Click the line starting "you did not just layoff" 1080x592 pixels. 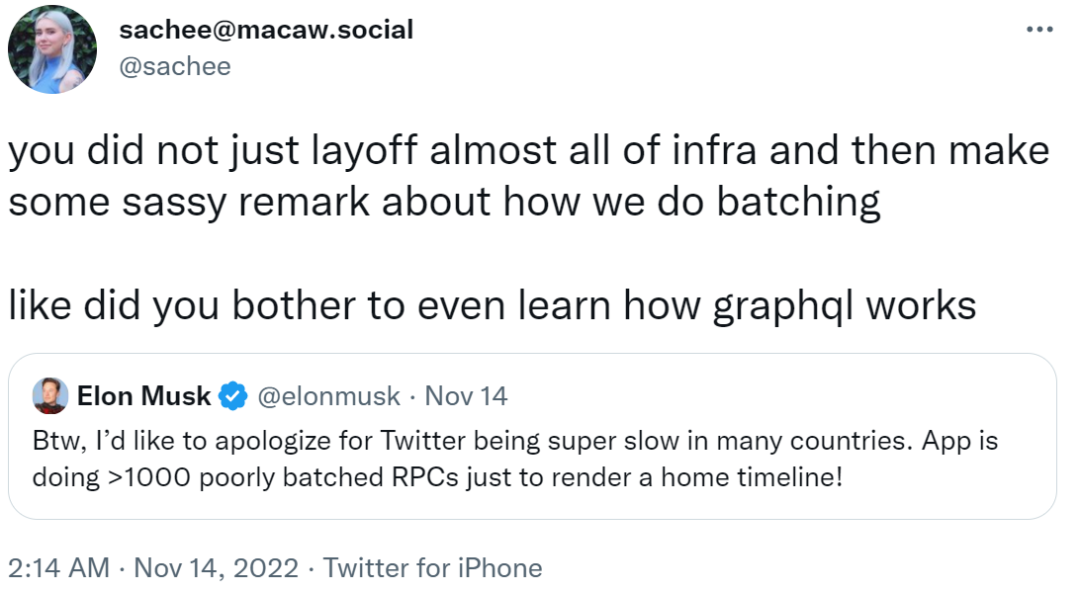pos(529,151)
